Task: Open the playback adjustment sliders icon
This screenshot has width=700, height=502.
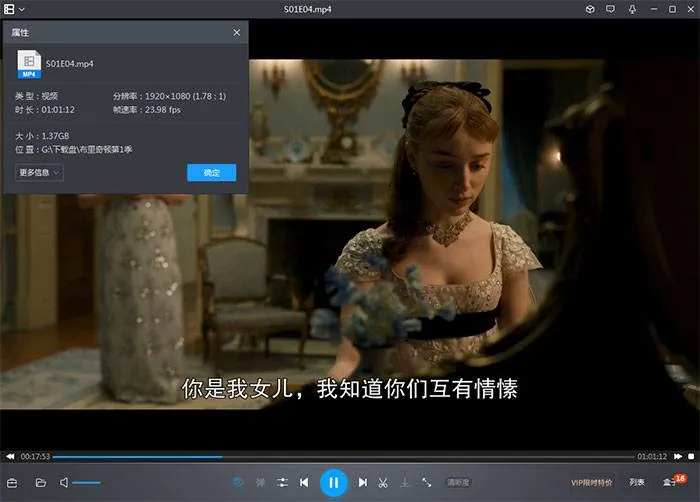Action: pyautogui.click(x=282, y=482)
